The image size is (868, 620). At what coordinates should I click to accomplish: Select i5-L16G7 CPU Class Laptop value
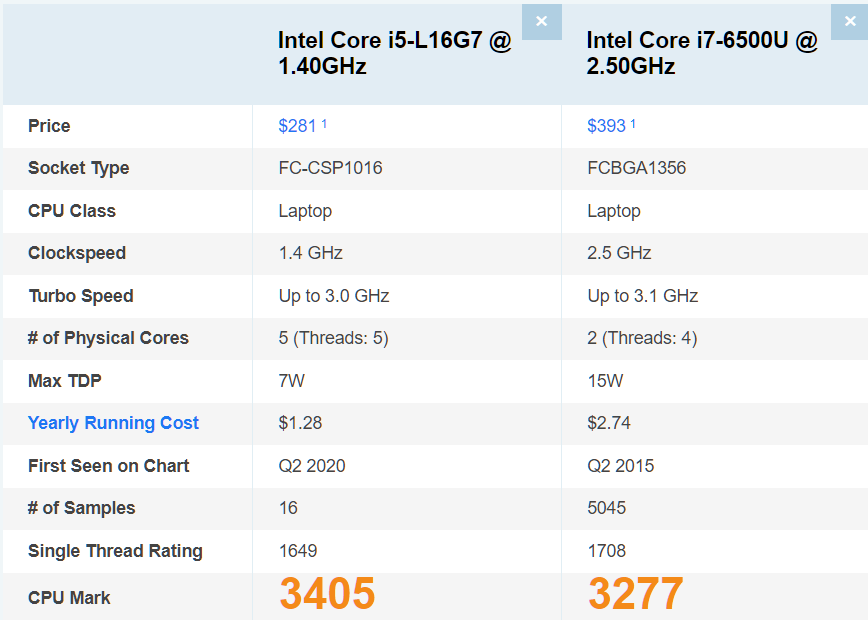305,211
